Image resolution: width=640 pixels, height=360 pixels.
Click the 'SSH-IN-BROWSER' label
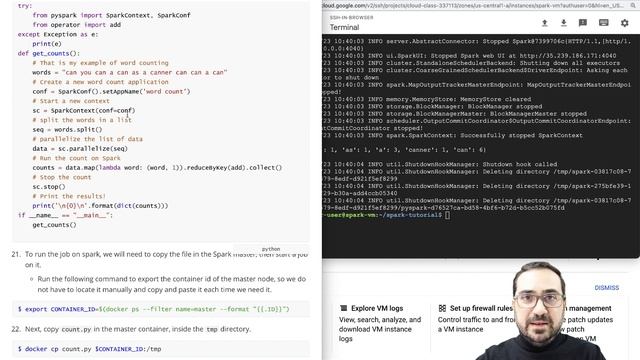click(x=351, y=18)
